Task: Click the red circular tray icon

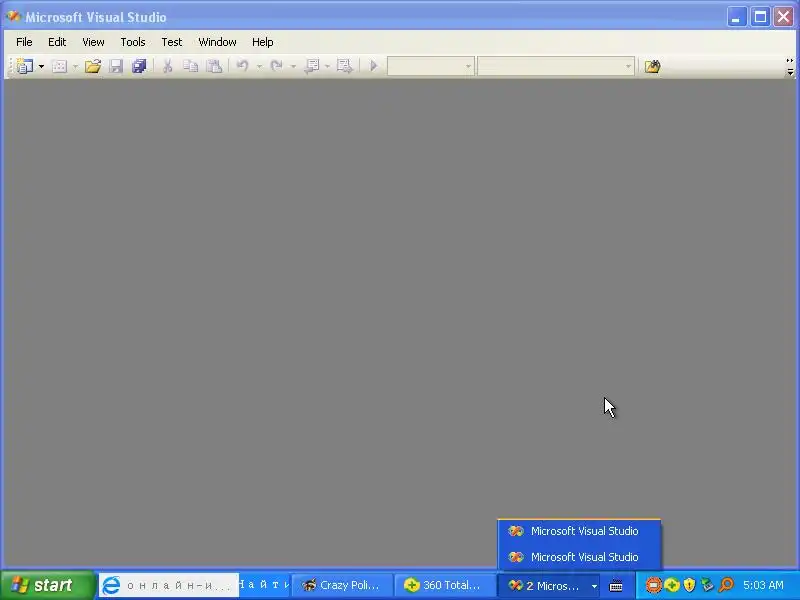Action: pyautogui.click(x=654, y=585)
